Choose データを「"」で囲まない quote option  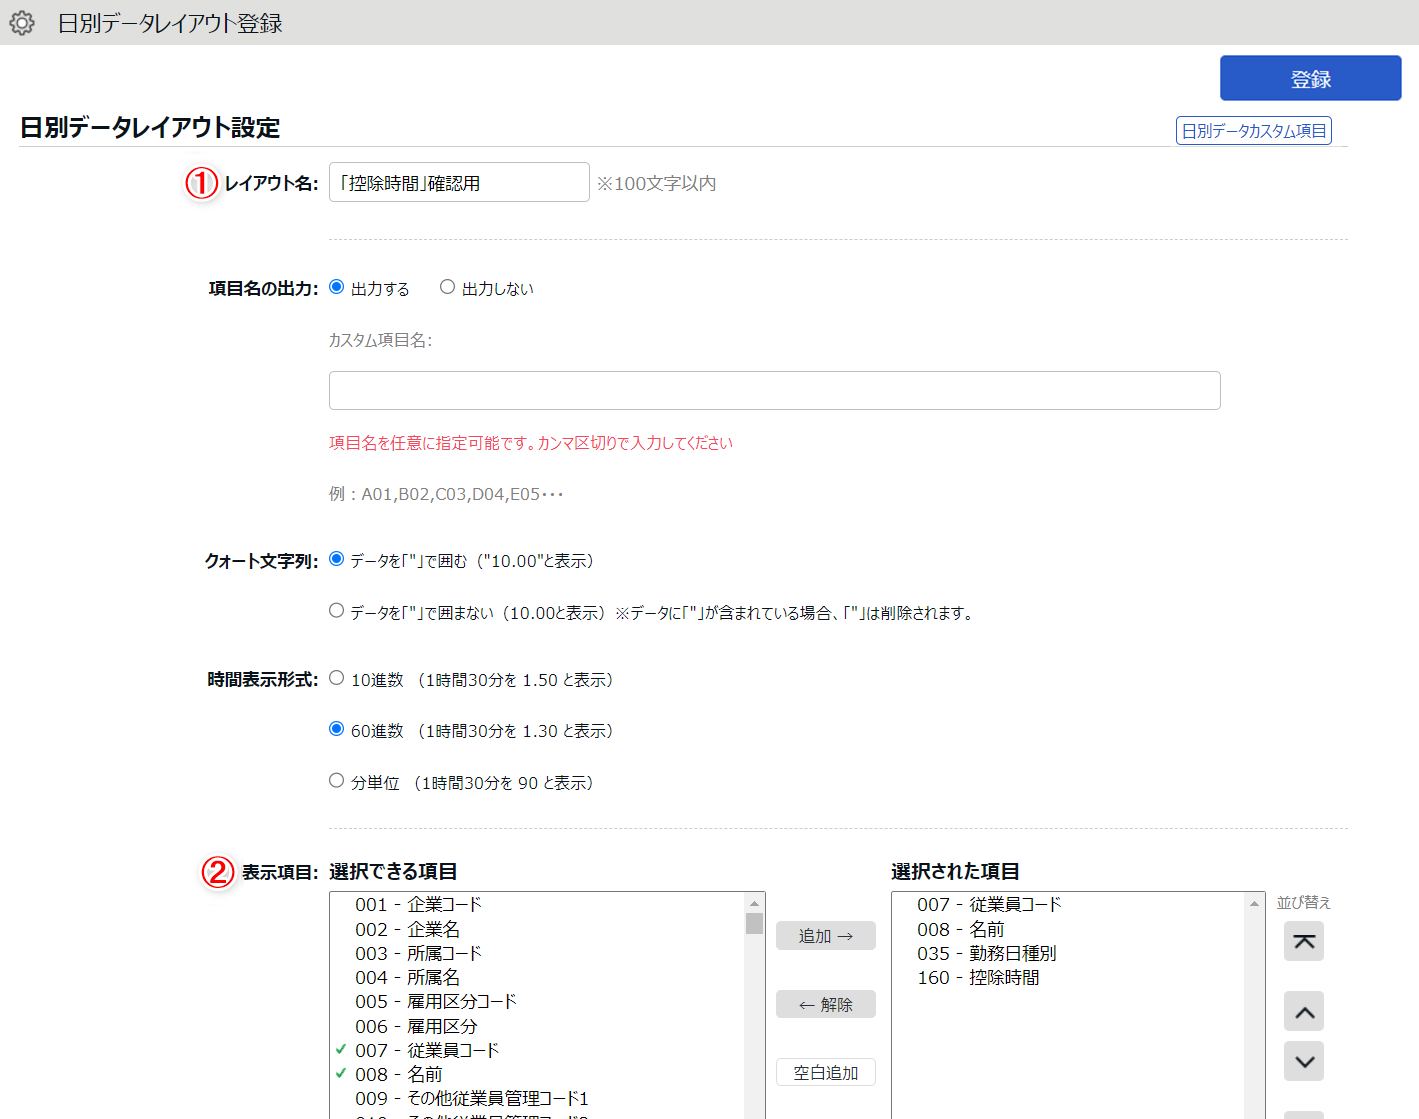click(337, 611)
